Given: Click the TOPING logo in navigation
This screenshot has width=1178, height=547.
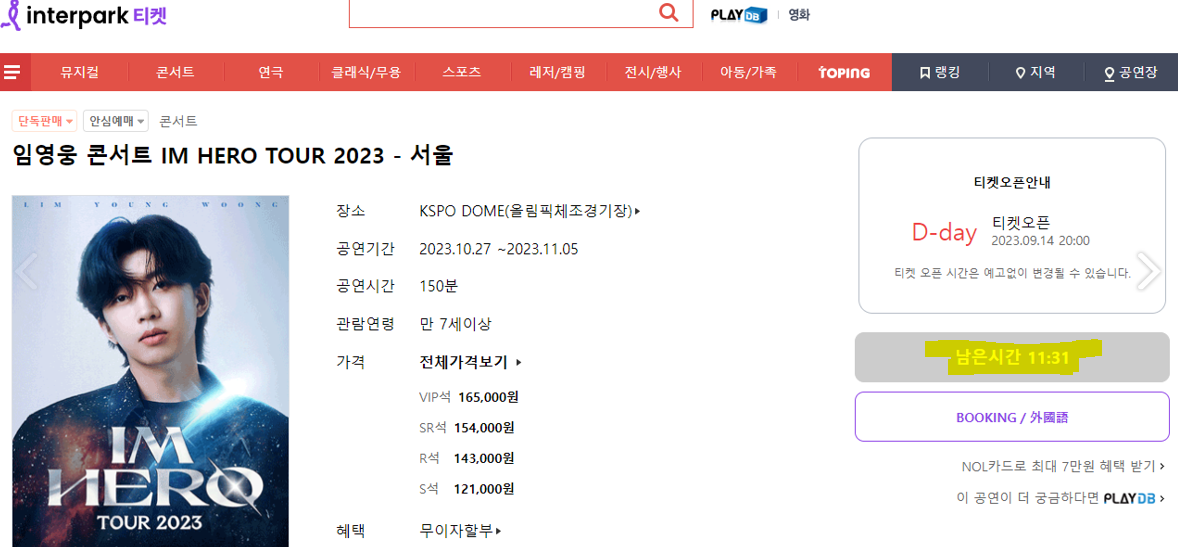Looking at the screenshot, I should (844, 73).
